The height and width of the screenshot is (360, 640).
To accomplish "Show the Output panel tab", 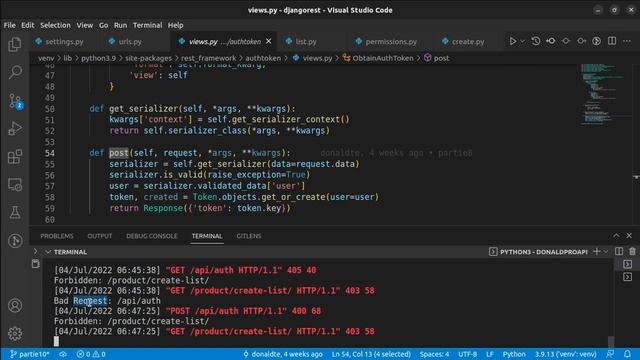I will [100, 236].
